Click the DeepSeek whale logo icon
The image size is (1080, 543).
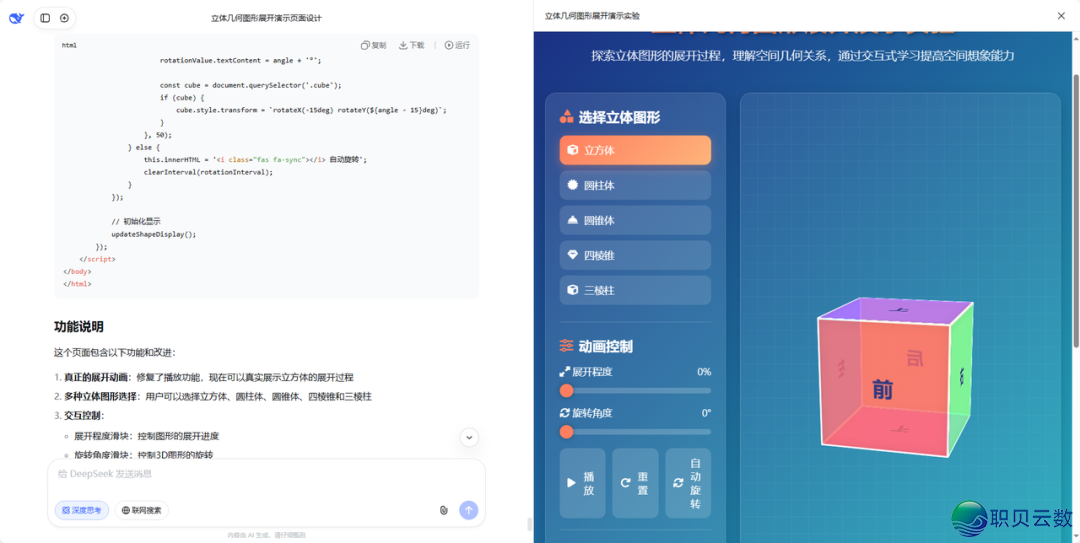(x=17, y=18)
